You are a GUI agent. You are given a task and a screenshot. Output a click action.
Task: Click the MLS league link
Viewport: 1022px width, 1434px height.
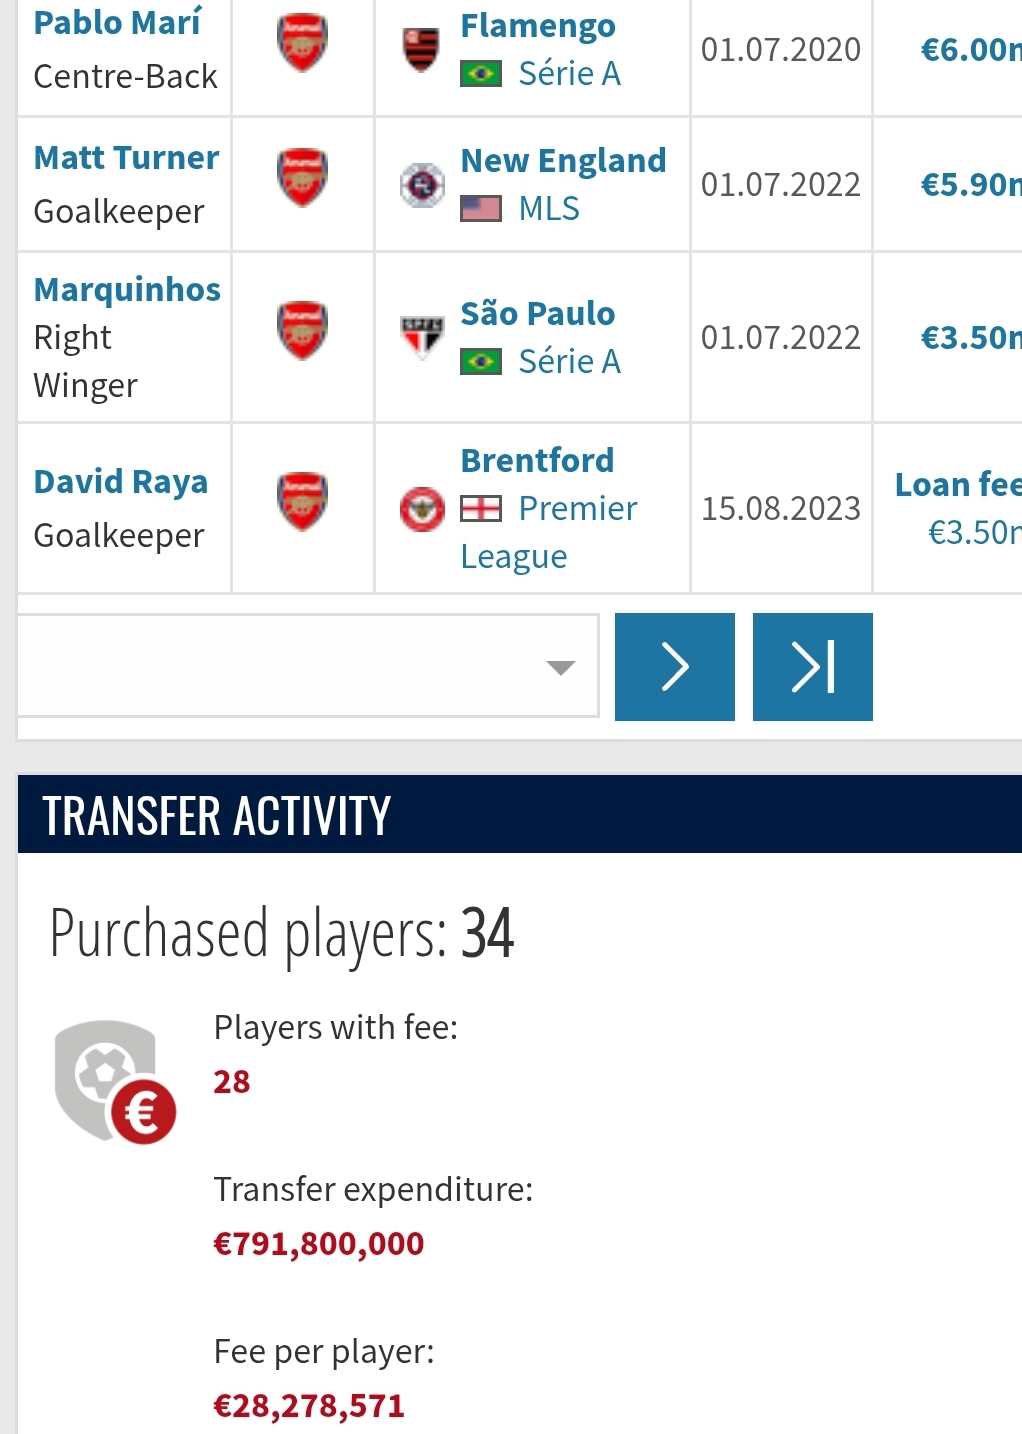549,209
